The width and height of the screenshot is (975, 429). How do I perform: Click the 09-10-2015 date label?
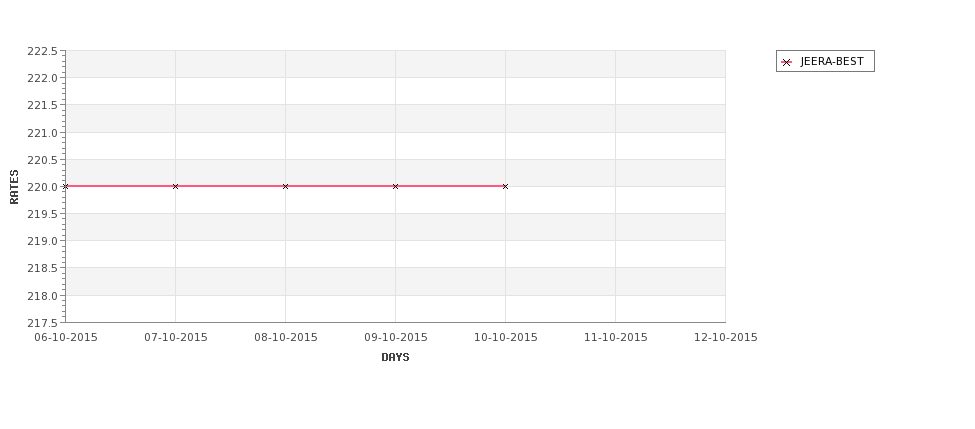tap(395, 337)
